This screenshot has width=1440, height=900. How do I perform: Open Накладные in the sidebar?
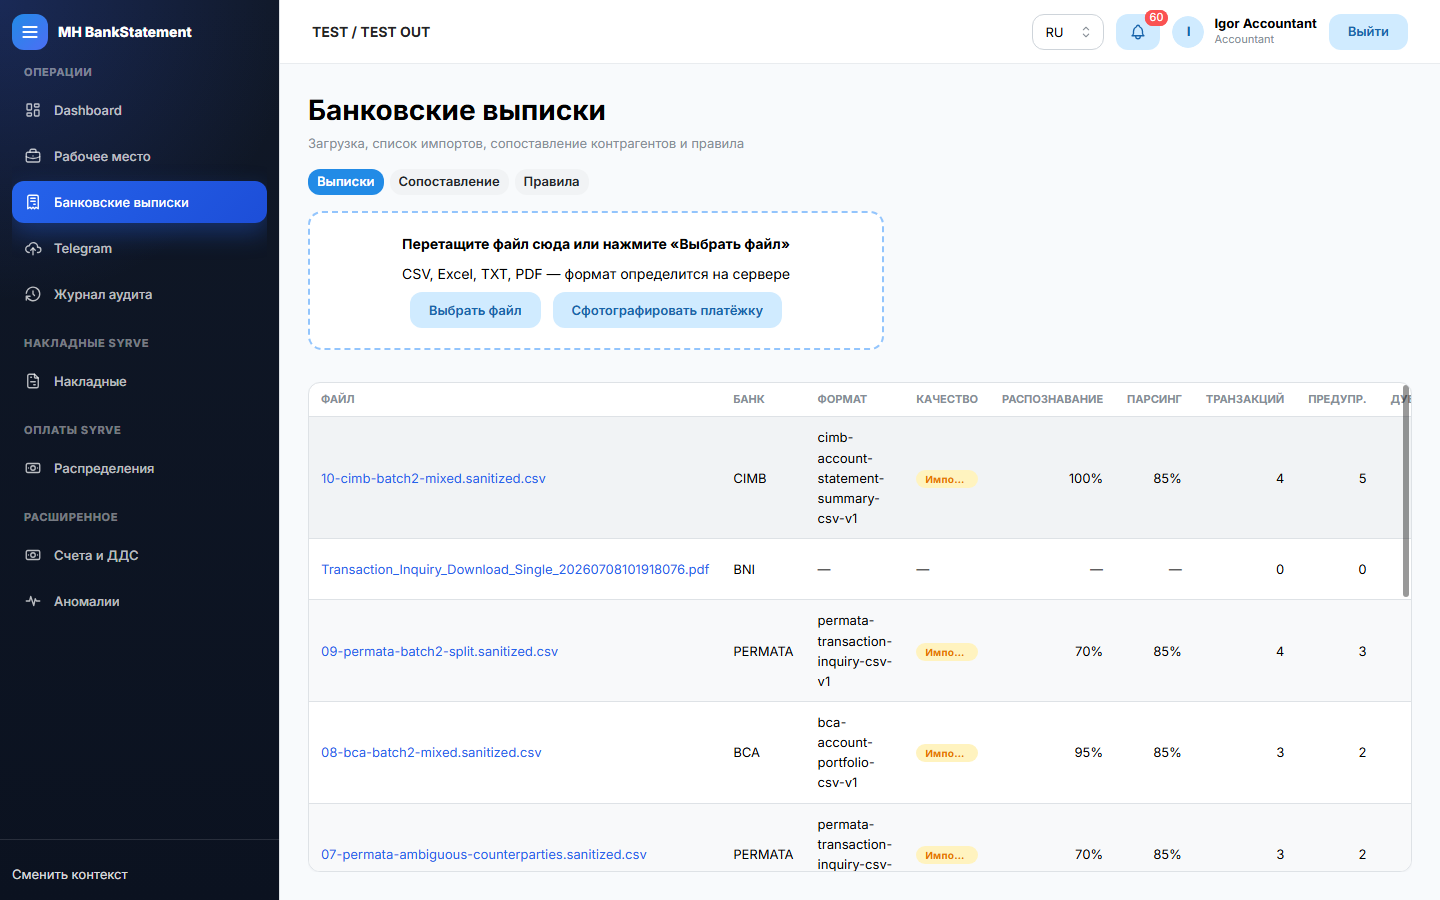coord(139,381)
